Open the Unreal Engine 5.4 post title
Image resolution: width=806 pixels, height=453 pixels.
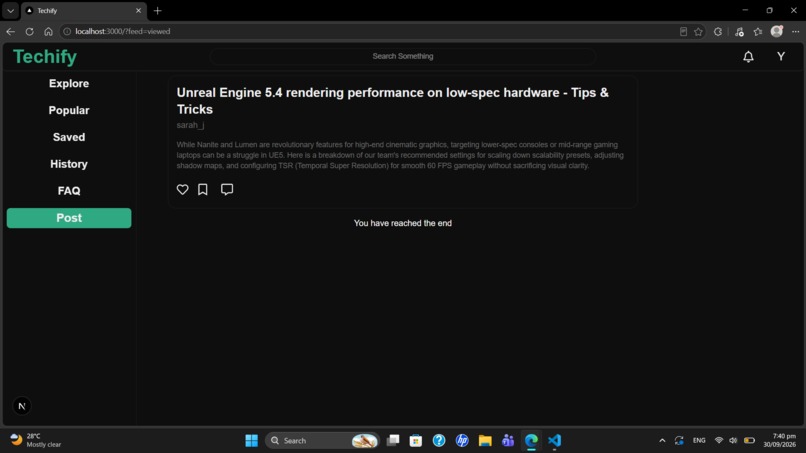coord(392,101)
